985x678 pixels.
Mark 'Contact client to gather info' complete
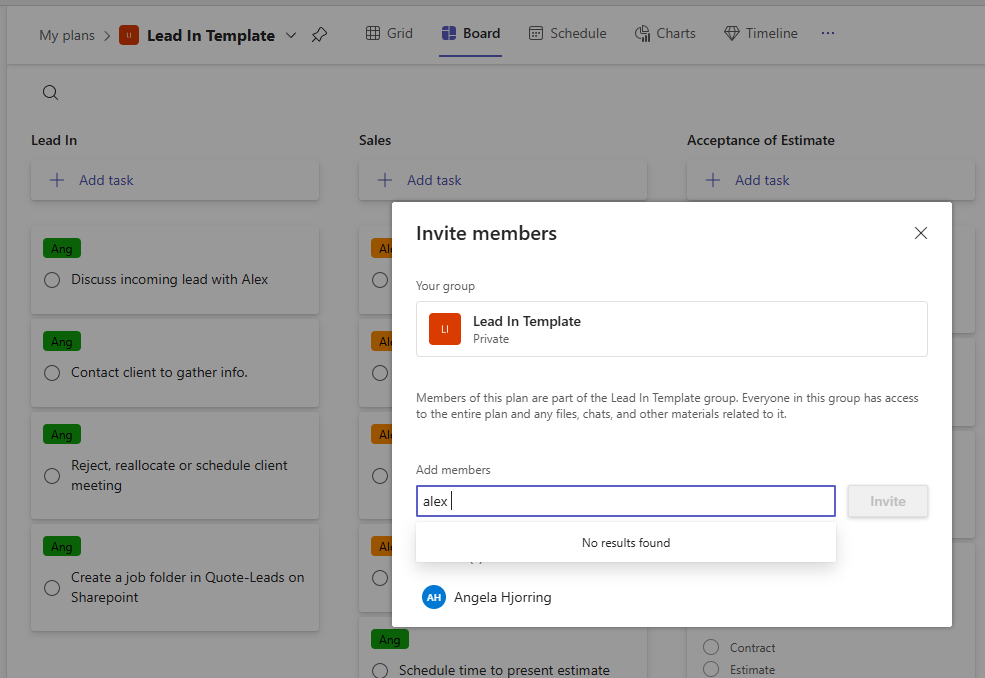(52, 373)
